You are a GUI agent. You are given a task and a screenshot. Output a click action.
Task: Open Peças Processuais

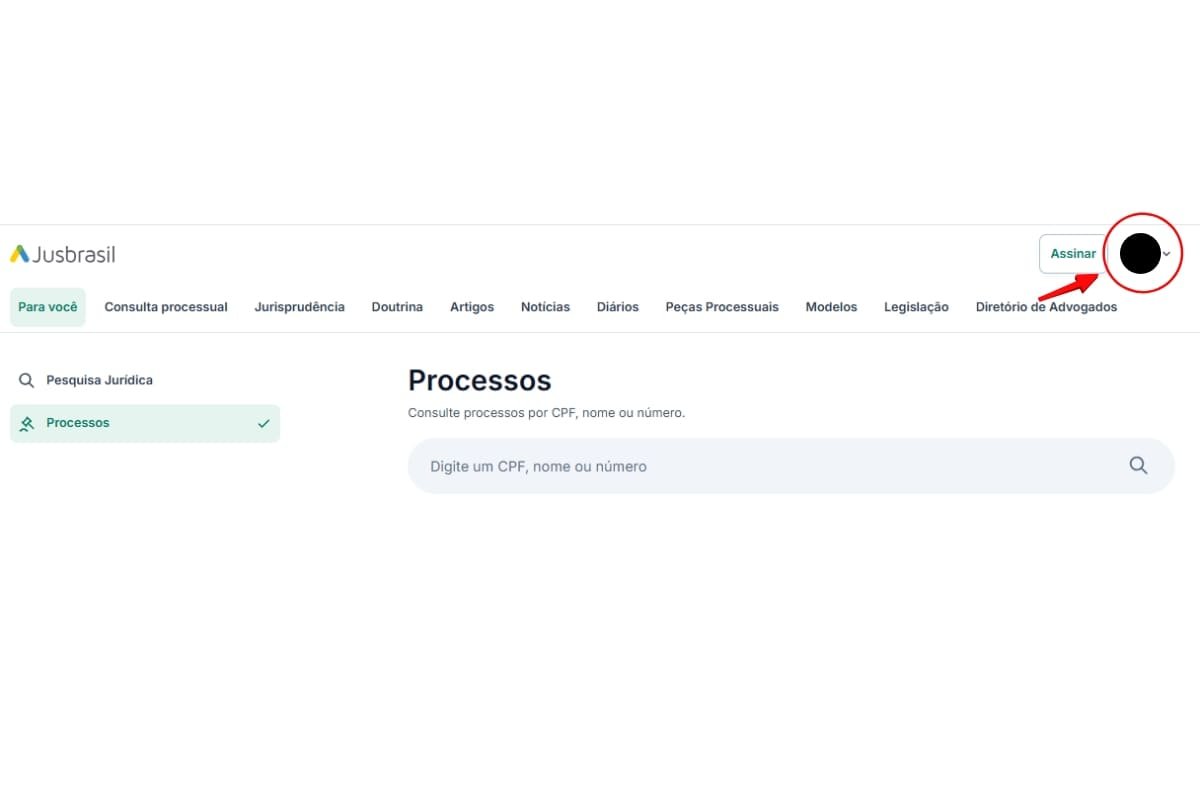722,307
